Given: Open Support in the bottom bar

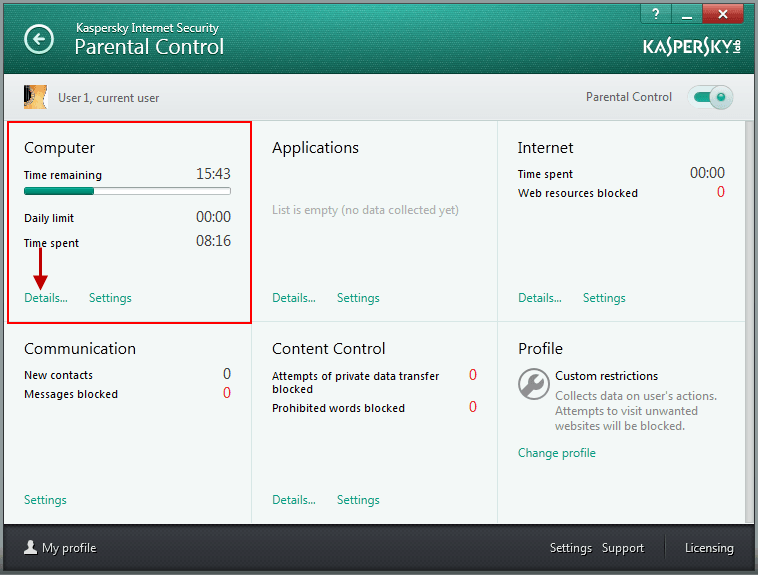Looking at the screenshot, I should (623, 548).
